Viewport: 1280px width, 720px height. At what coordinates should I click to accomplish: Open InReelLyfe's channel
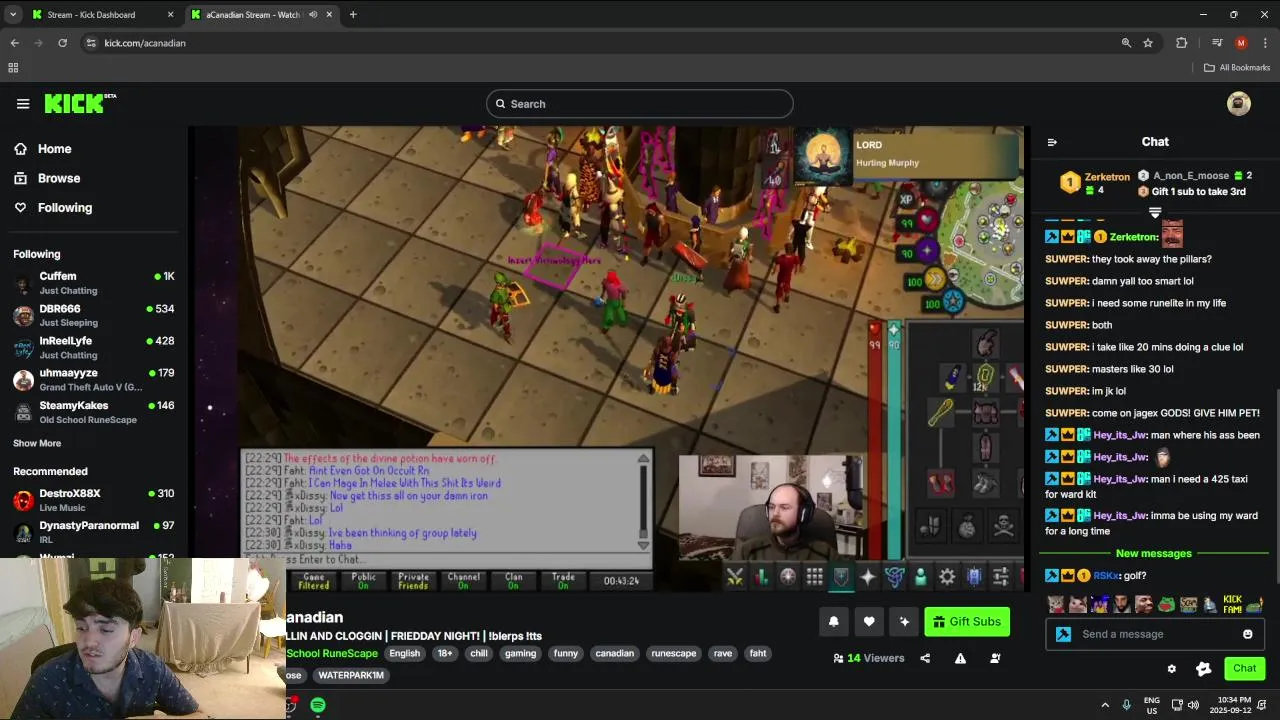click(x=94, y=347)
